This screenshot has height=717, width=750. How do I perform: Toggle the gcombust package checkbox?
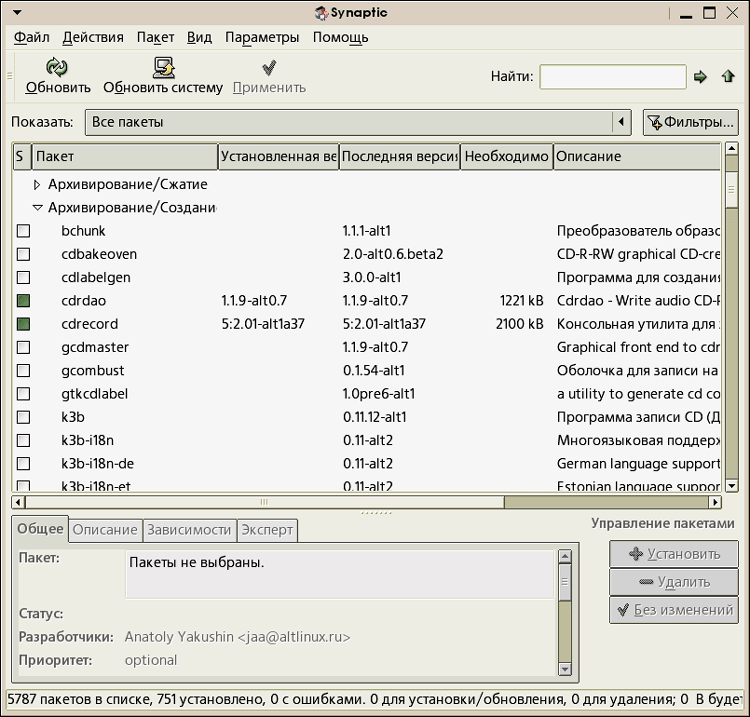point(23,371)
